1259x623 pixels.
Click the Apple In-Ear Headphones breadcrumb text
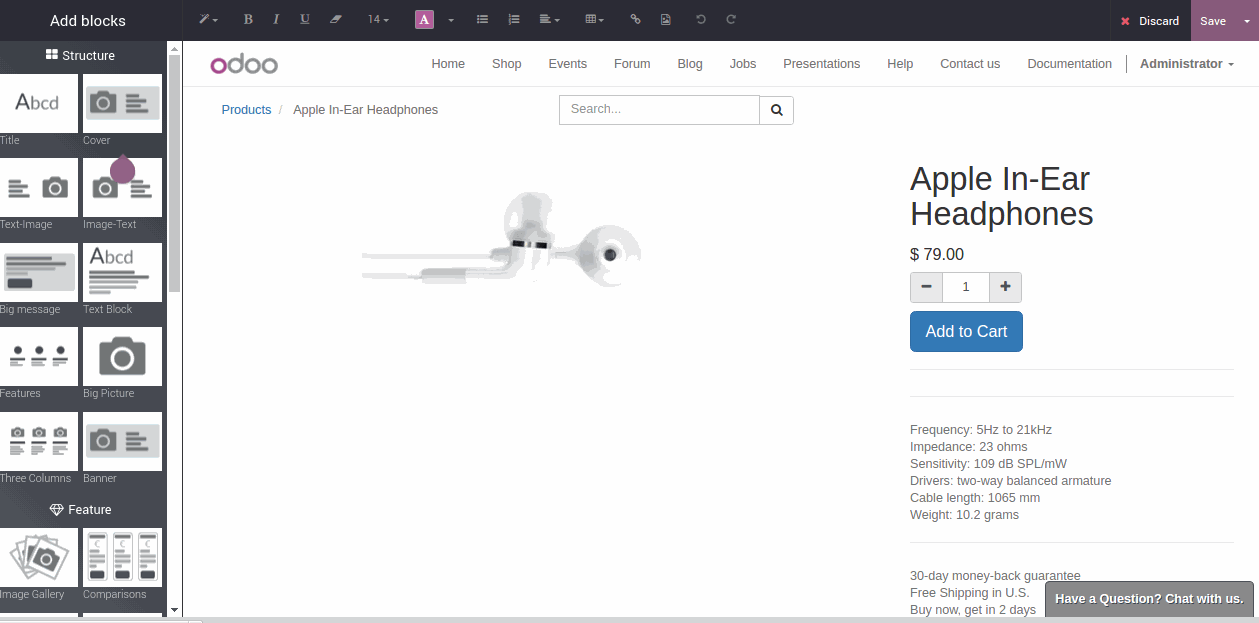(366, 110)
